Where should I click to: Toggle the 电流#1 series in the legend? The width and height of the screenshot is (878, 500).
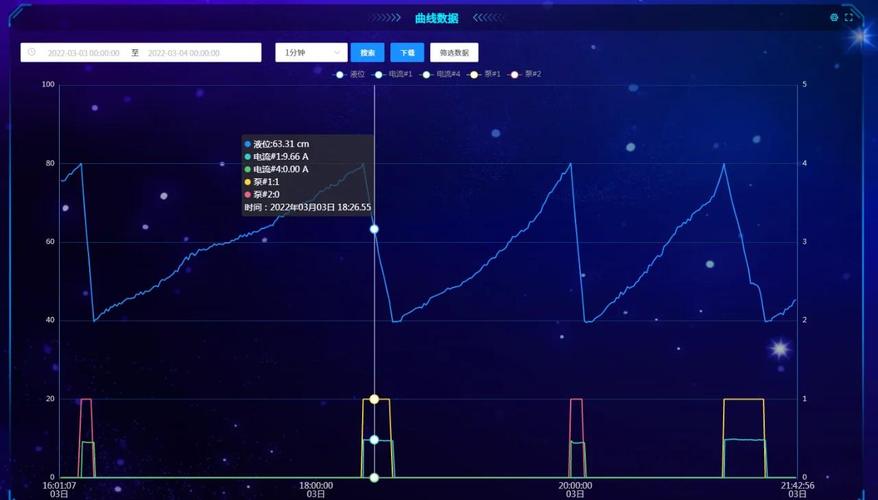393,74
